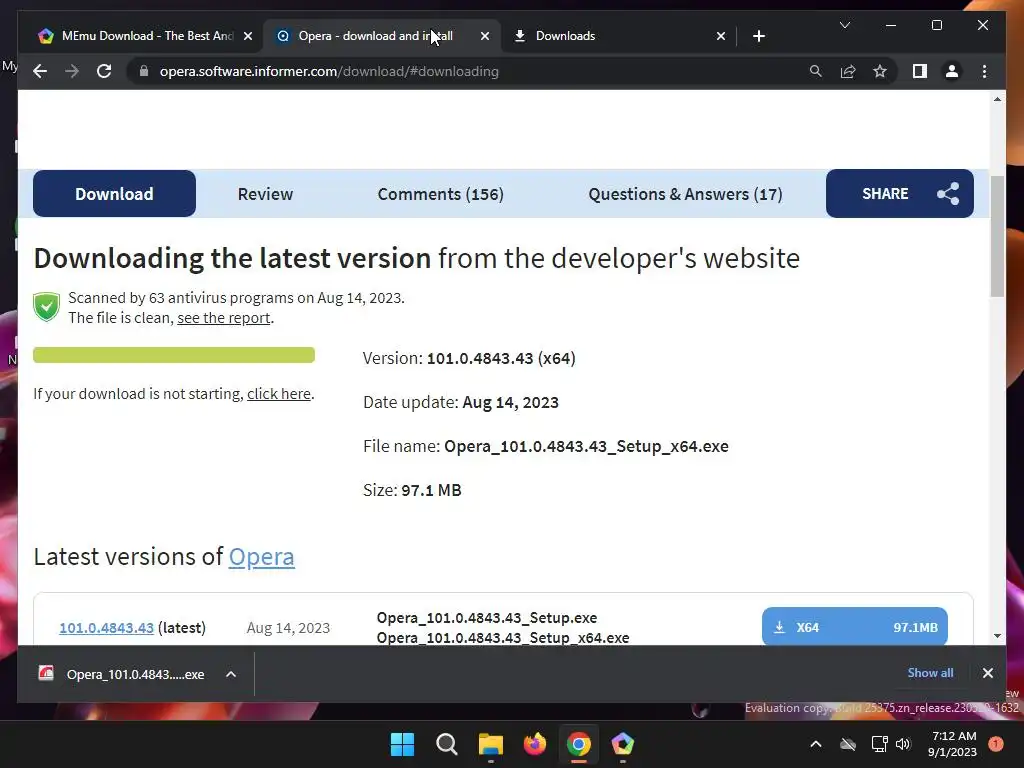Click the green download progress bar
This screenshot has width=1024, height=768.
tap(174, 355)
